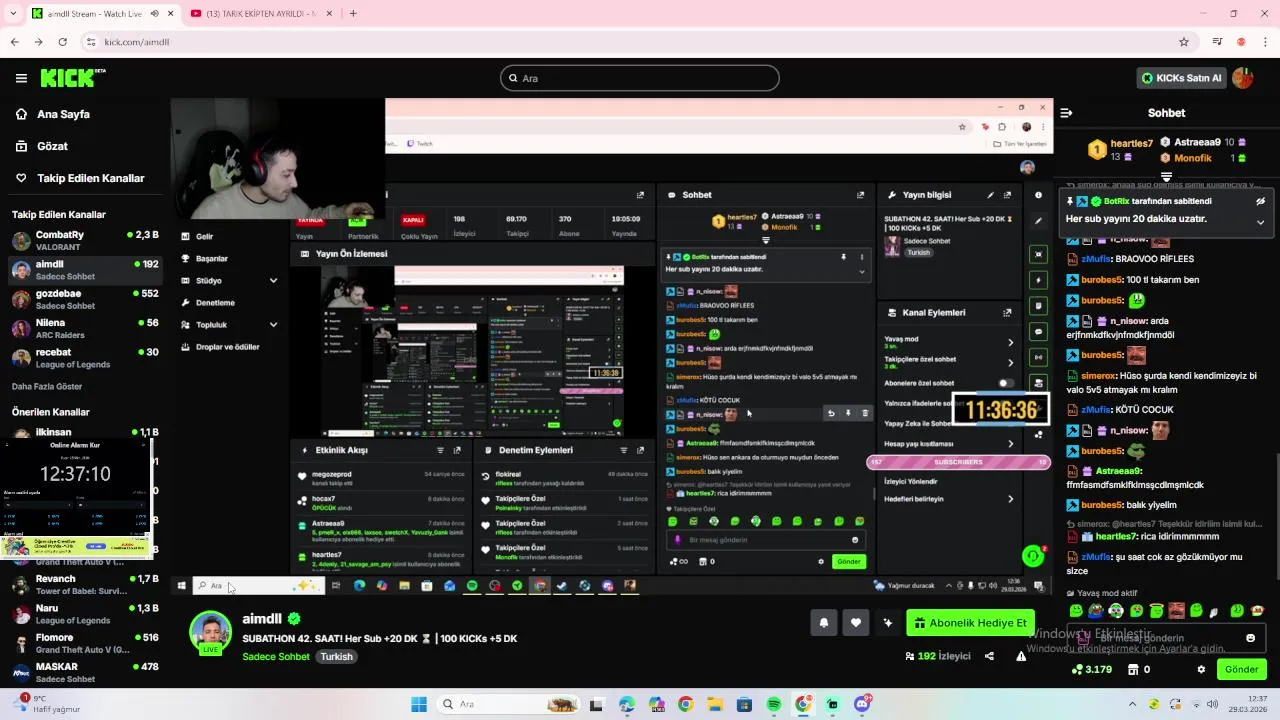Hide the pinned BotRix message
Screen dimensions: 1280x720
tap(1260, 201)
